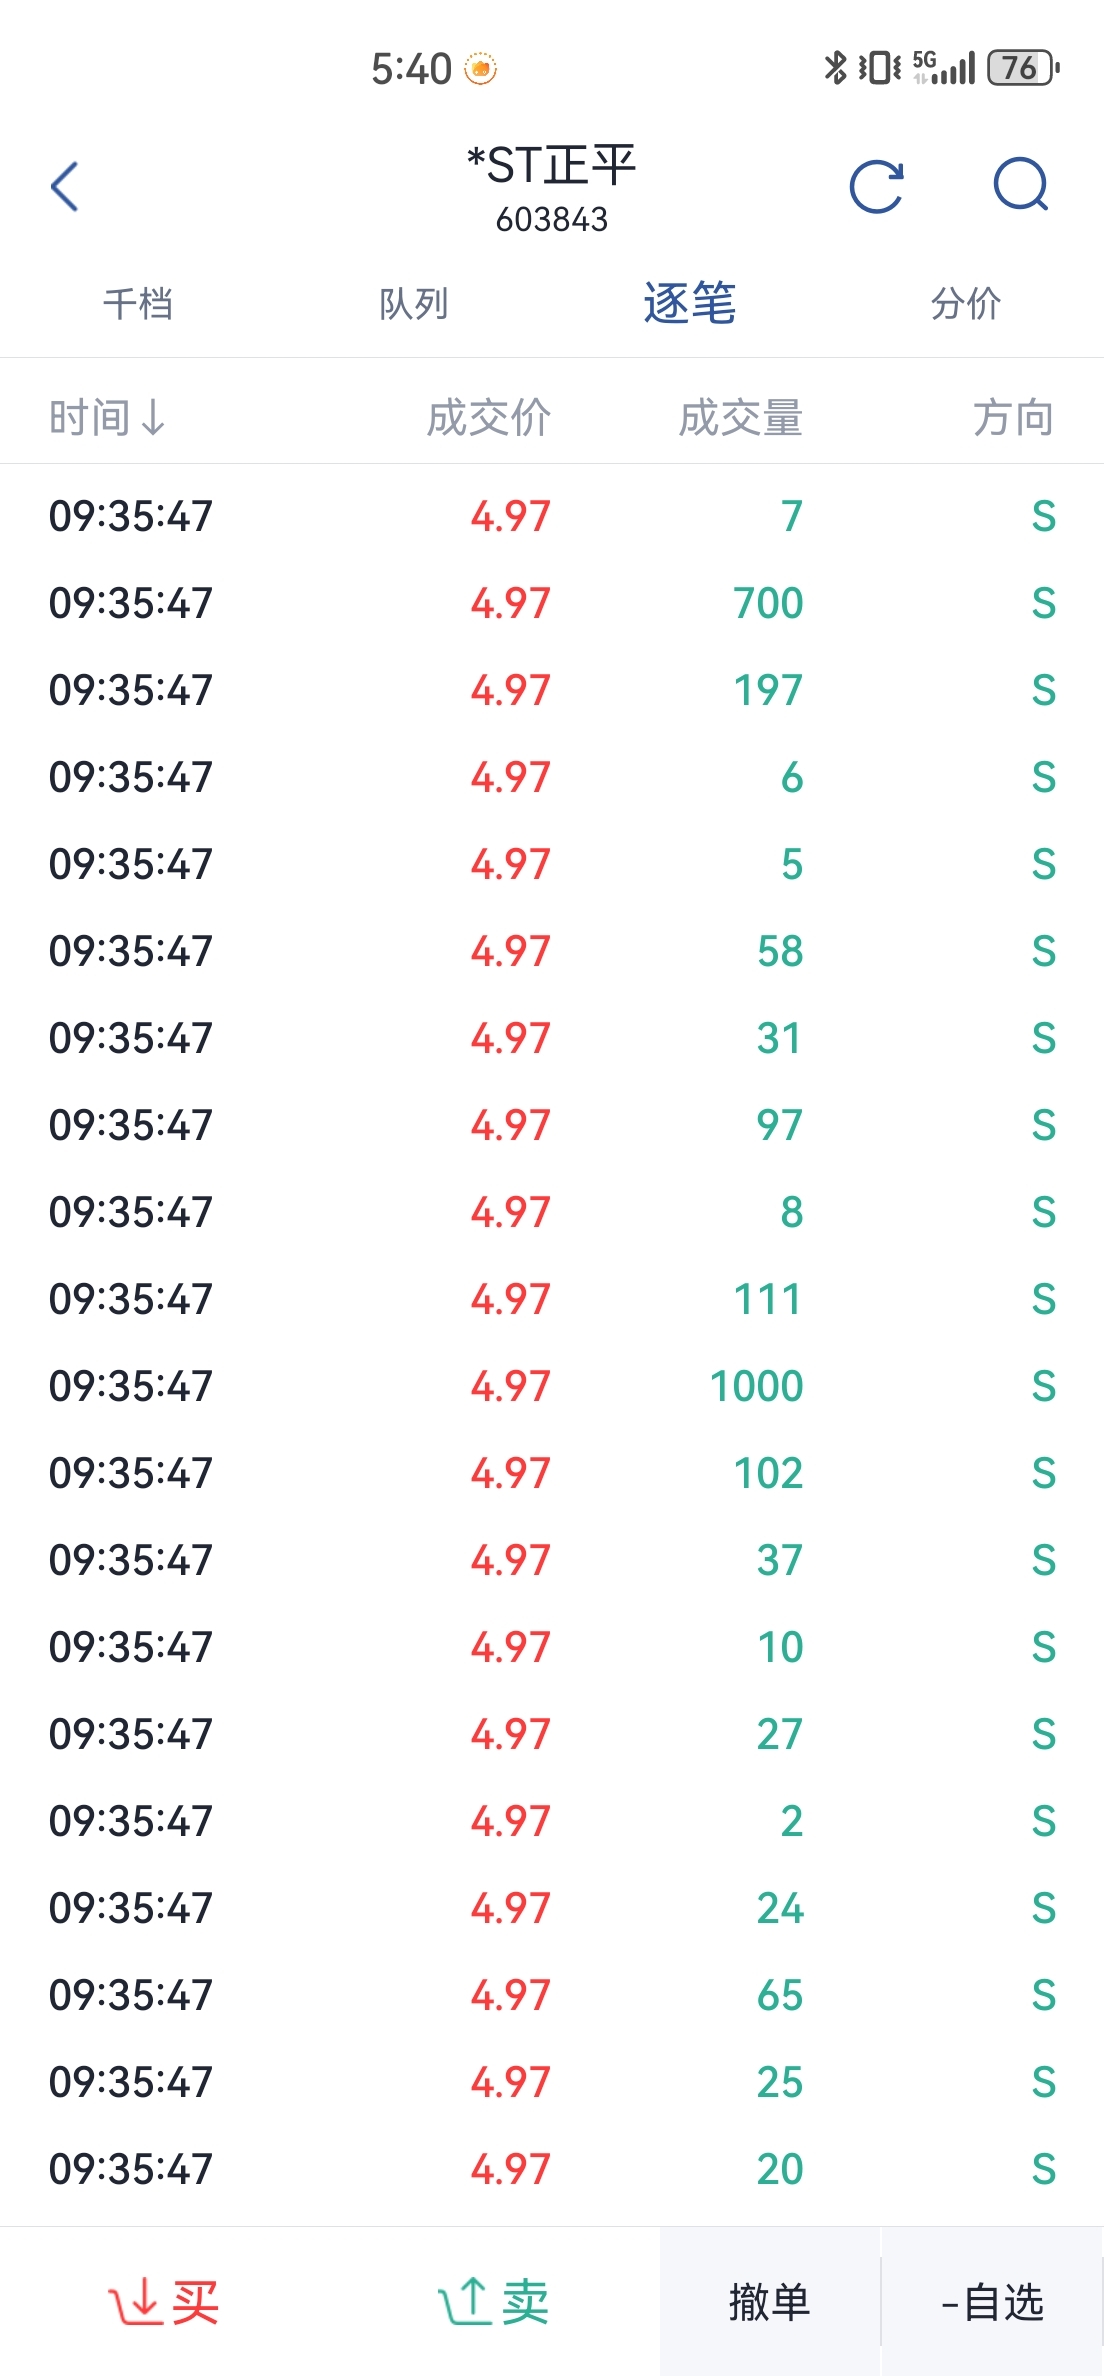Toggle time sort order arrow
This screenshot has width=1104, height=2376.
tap(153, 418)
